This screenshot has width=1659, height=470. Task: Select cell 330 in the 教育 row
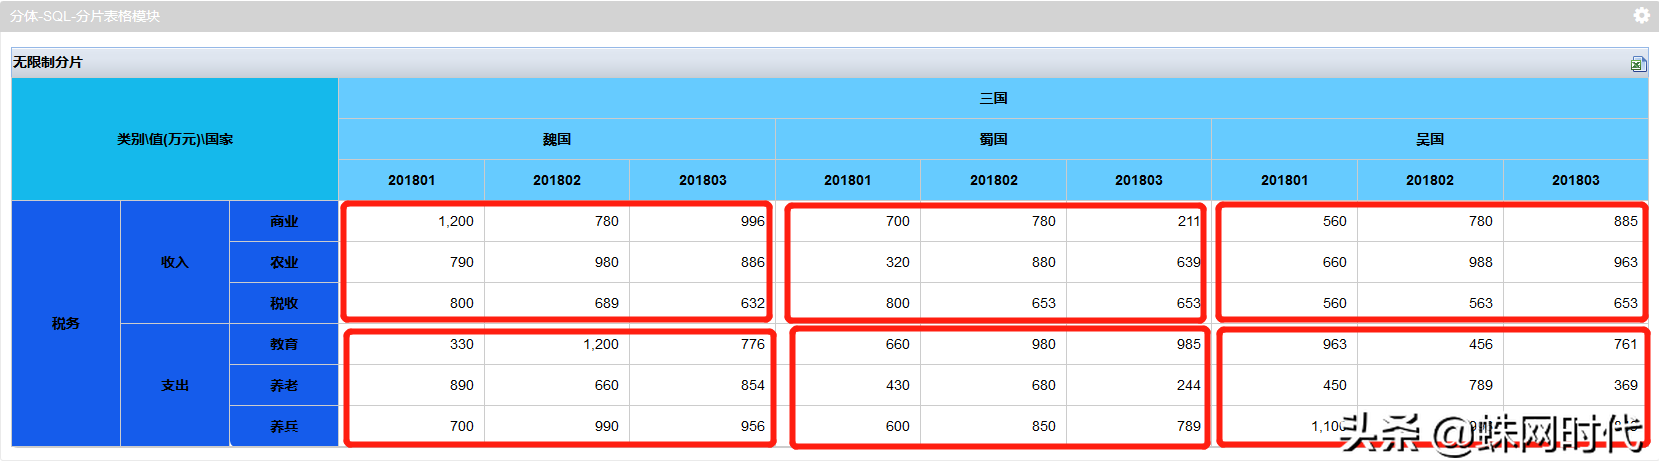(411, 344)
